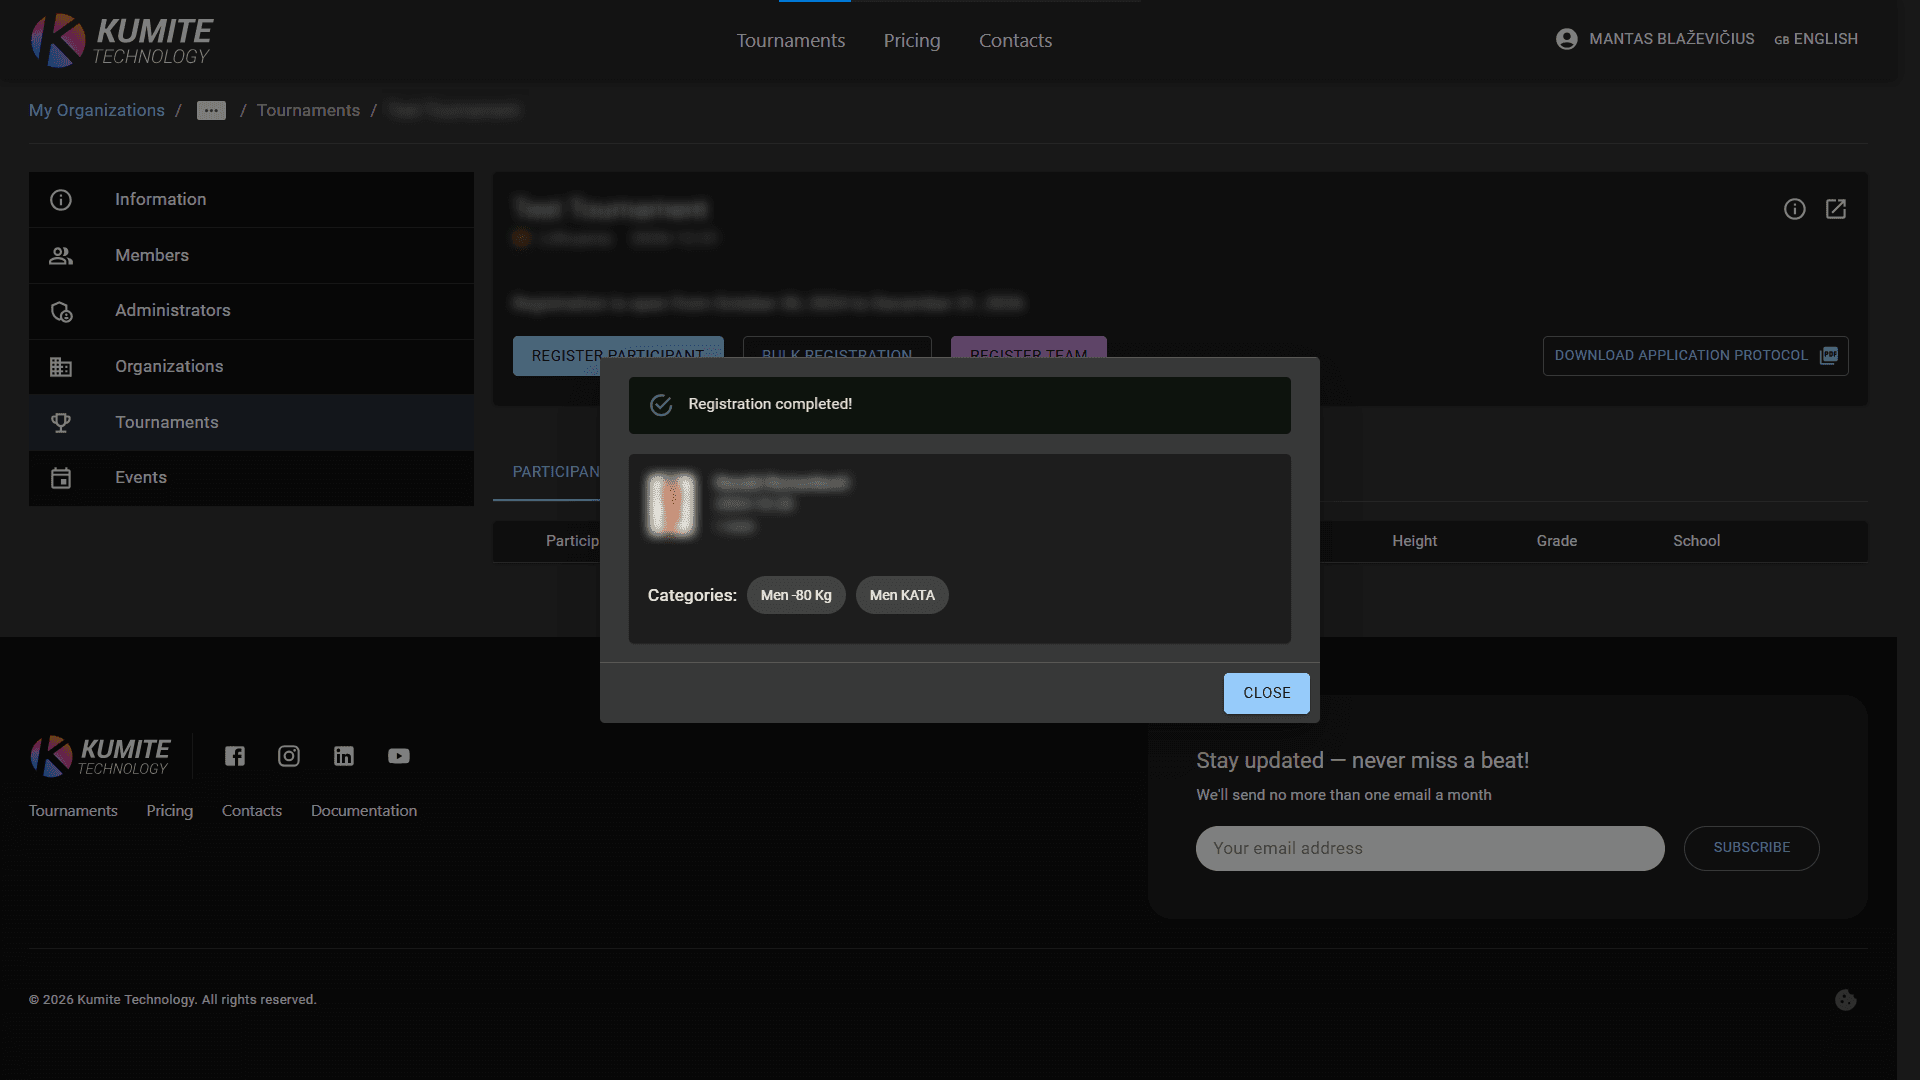Image resolution: width=1920 pixels, height=1080 pixels.
Task: Open the Pricing menu item
Action: coord(911,40)
